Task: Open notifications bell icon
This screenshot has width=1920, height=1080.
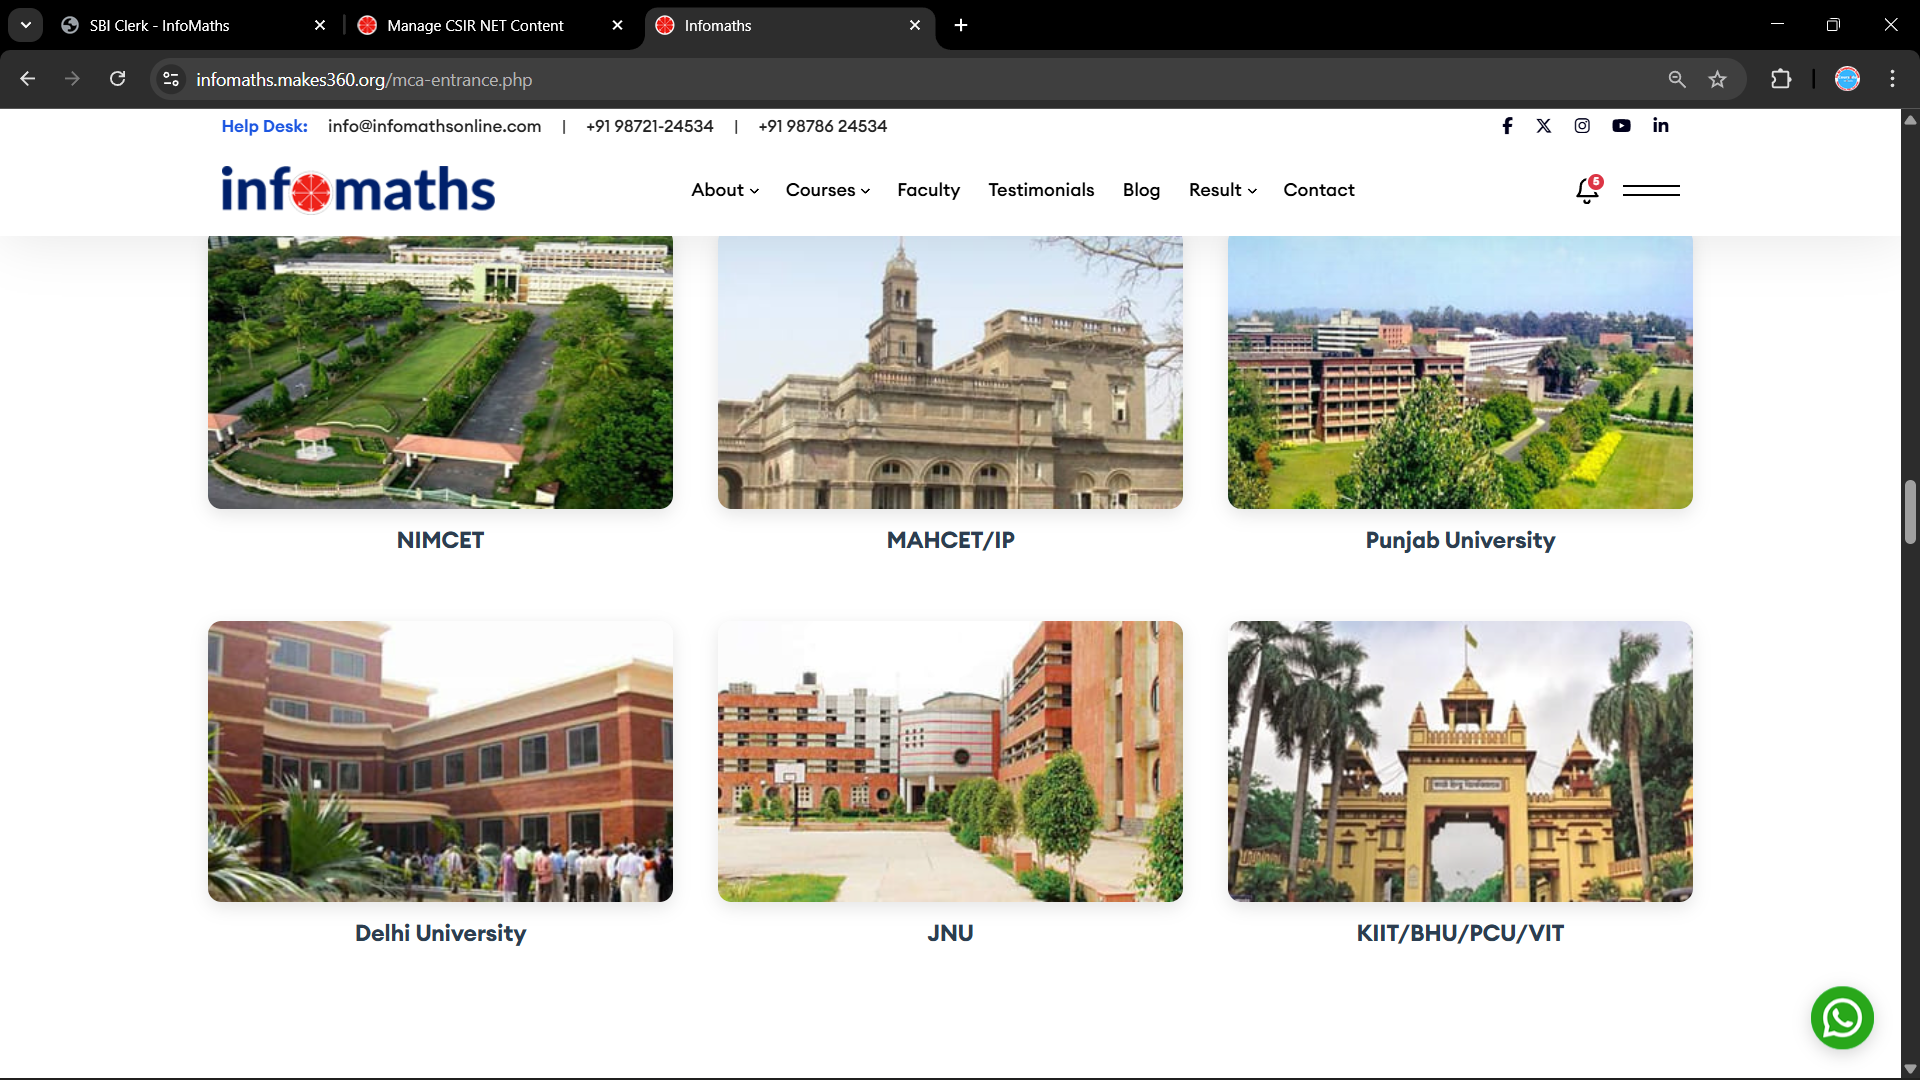Action: pos(1587,190)
